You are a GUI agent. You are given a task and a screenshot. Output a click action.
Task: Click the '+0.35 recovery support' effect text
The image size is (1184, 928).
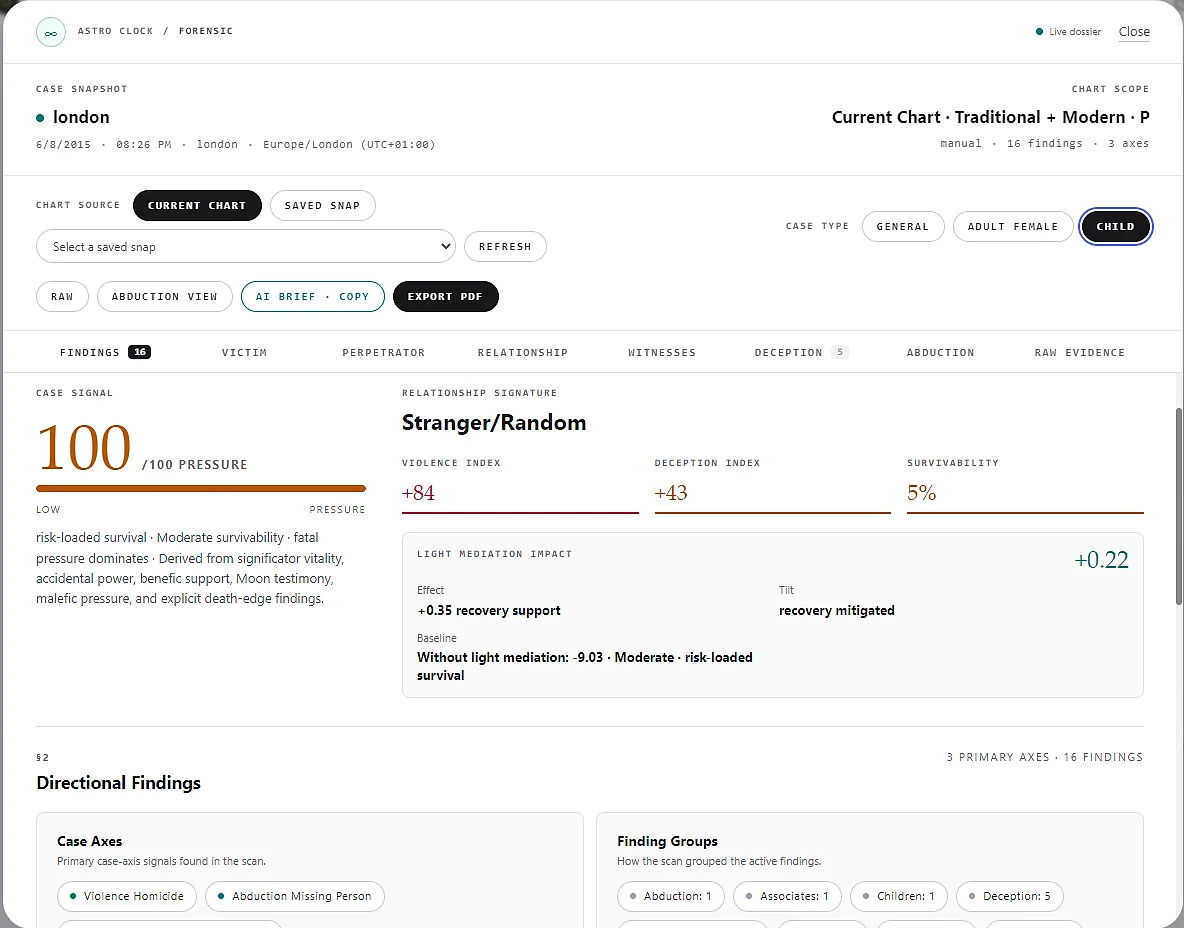[489, 610]
